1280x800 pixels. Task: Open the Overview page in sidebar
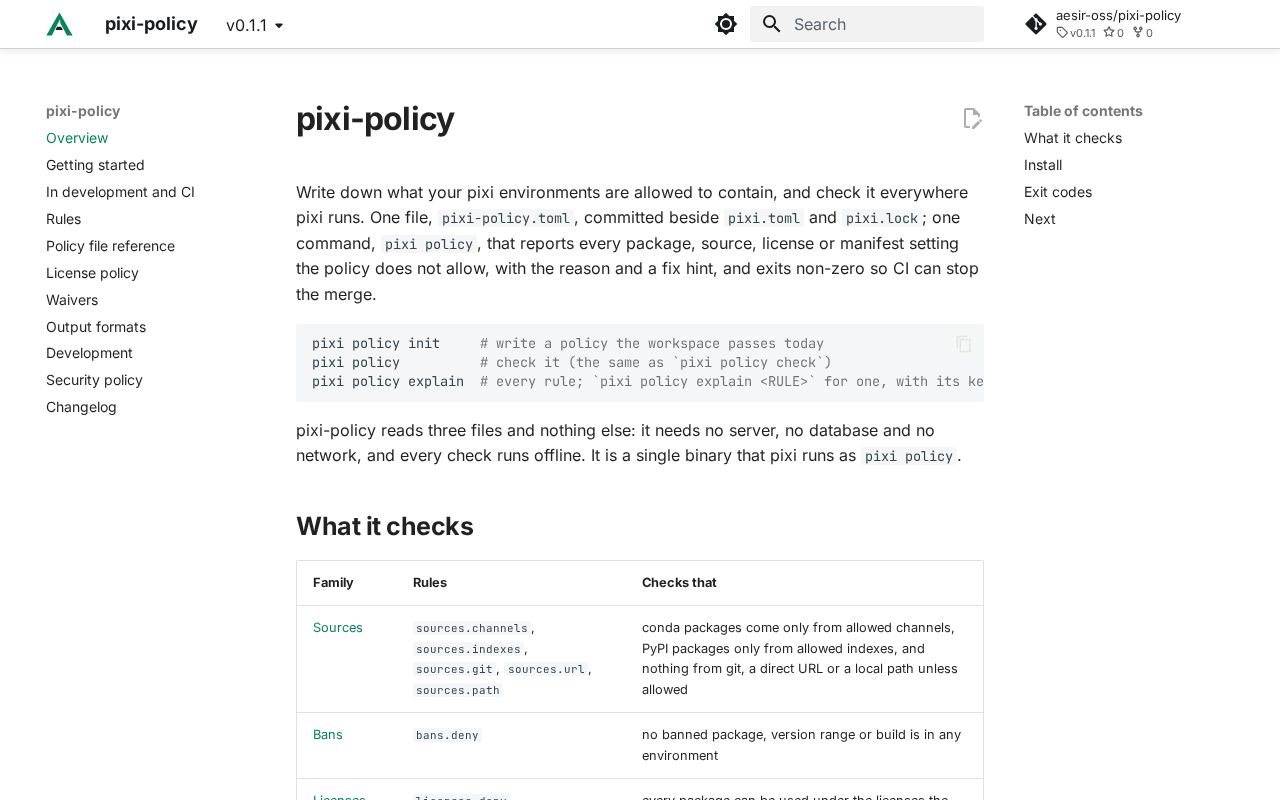pos(77,138)
